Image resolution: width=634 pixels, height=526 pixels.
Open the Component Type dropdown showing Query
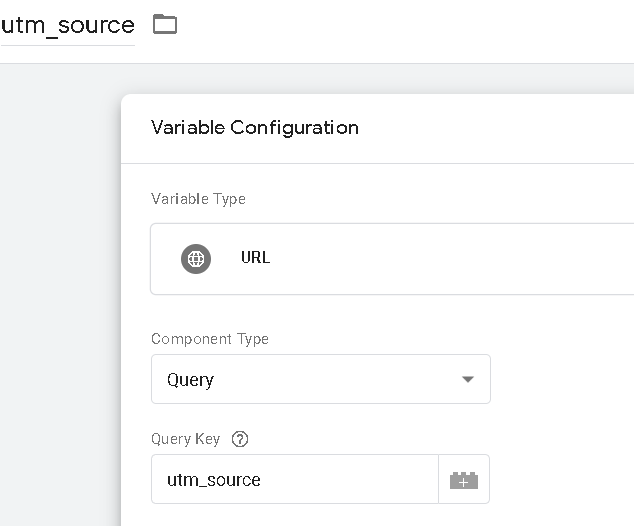tap(321, 379)
